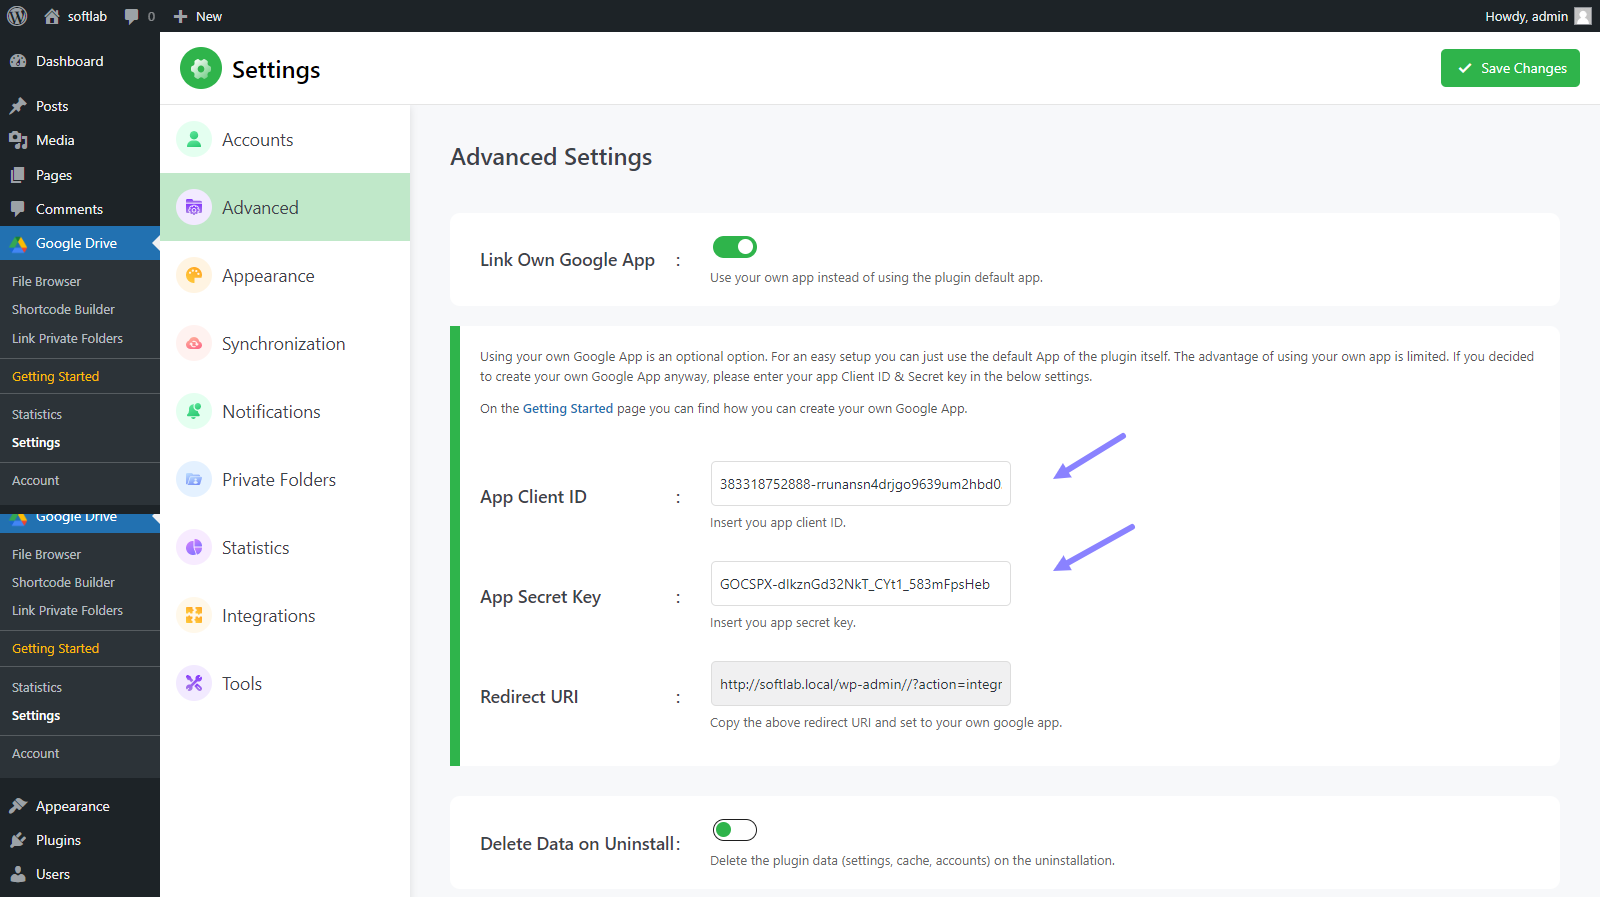Click the 'Delete Data on Uninstall' label
This screenshot has width=1600, height=897.
577,844
